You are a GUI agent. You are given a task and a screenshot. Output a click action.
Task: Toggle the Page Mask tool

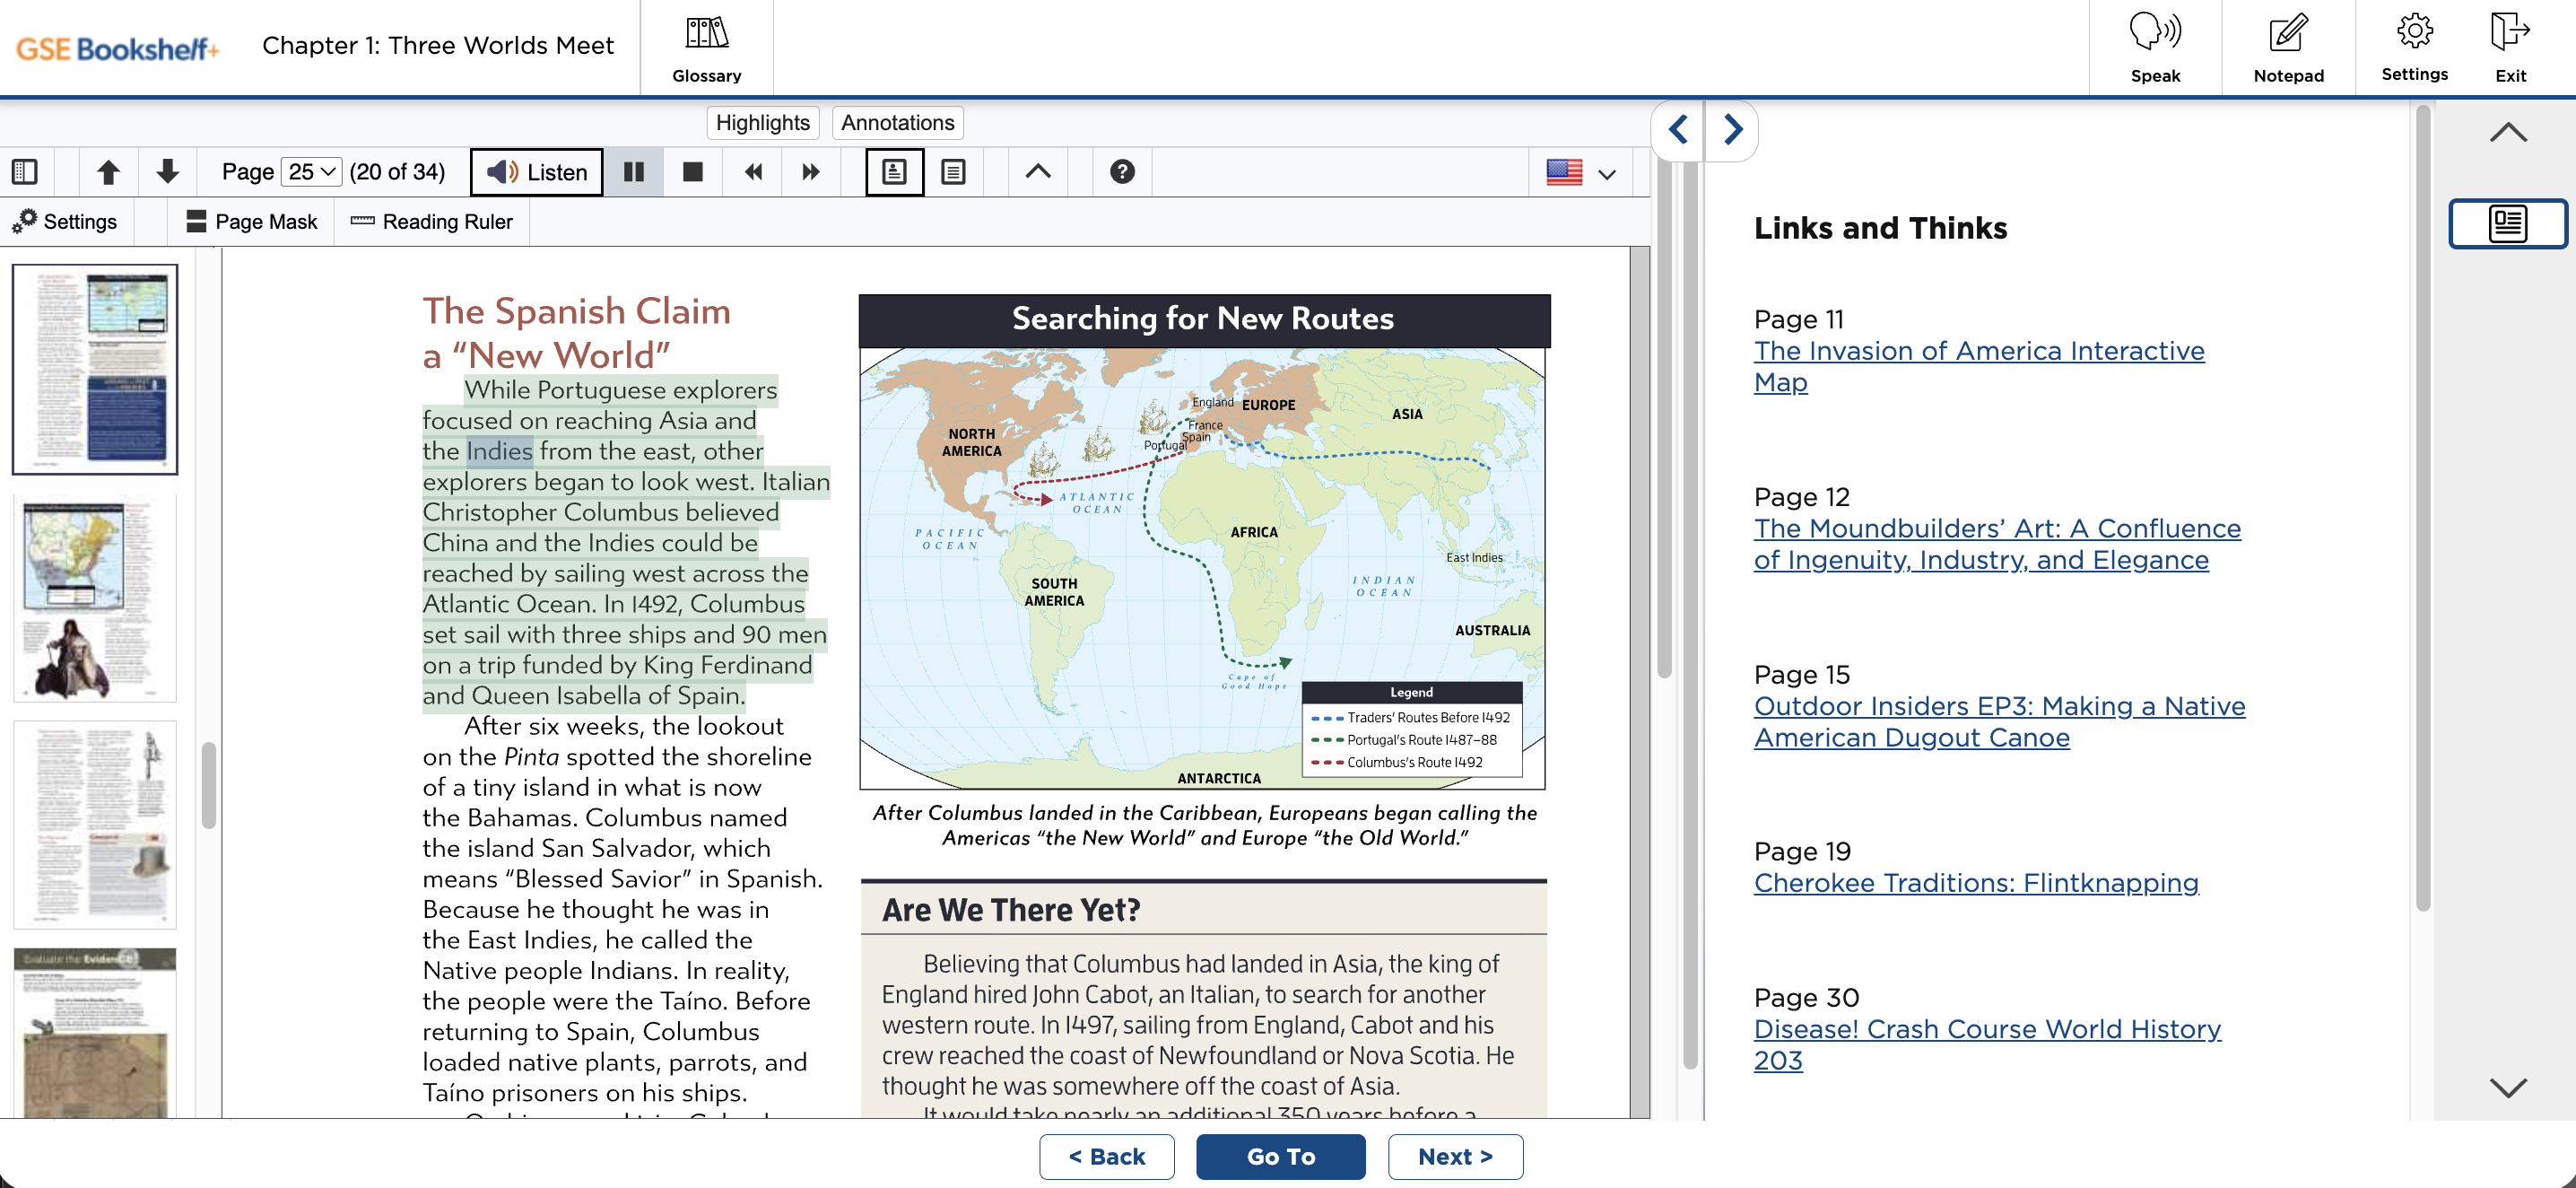[x=251, y=222]
